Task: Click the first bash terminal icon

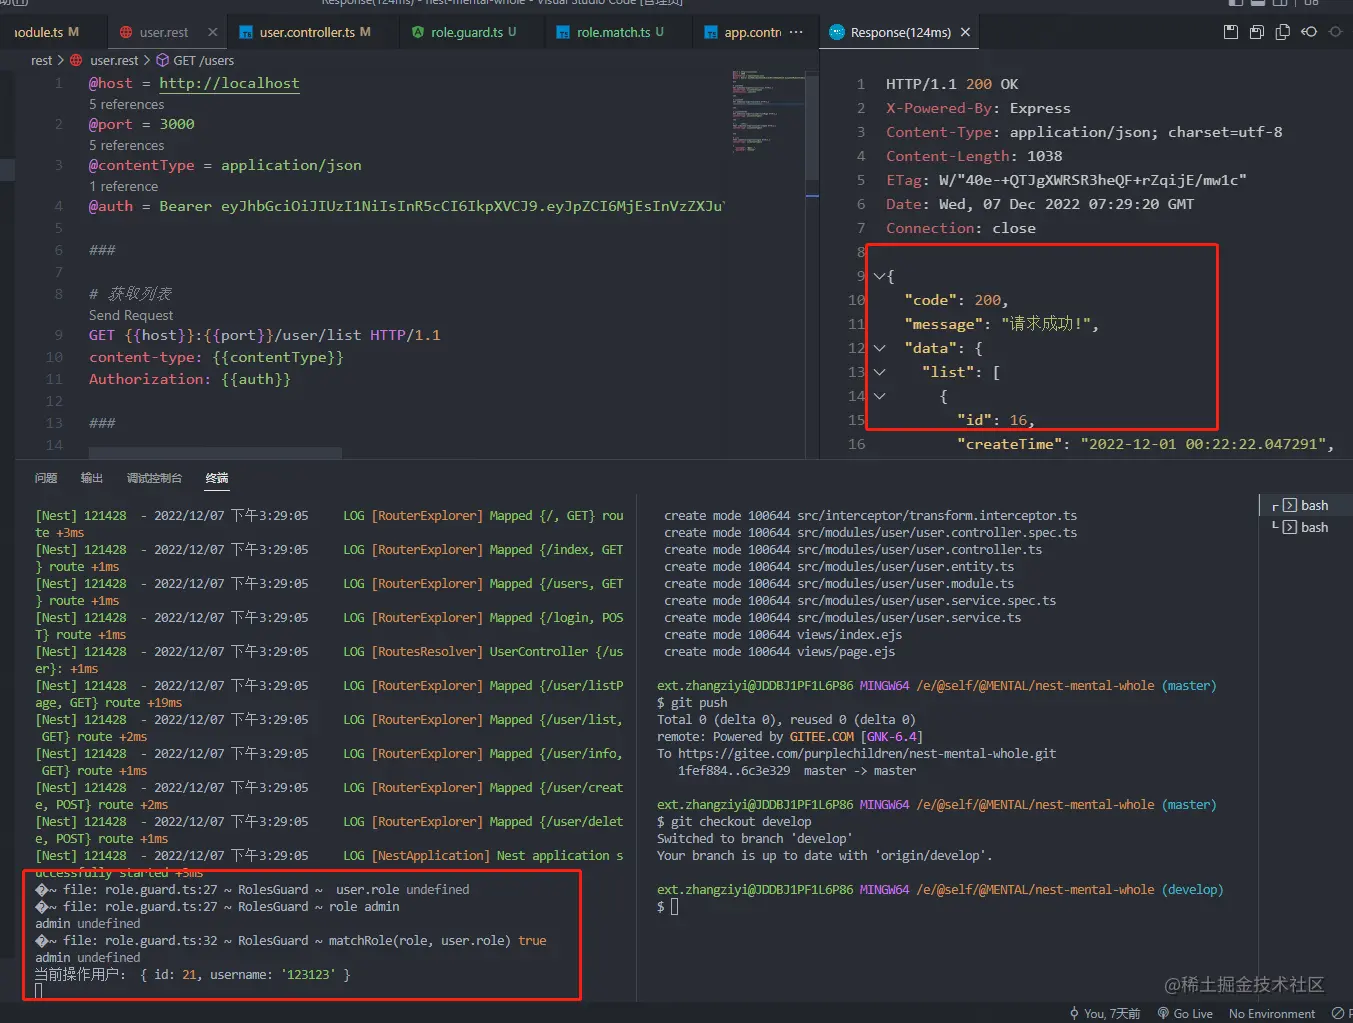Action: pyautogui.click(x=1290, y=505)
